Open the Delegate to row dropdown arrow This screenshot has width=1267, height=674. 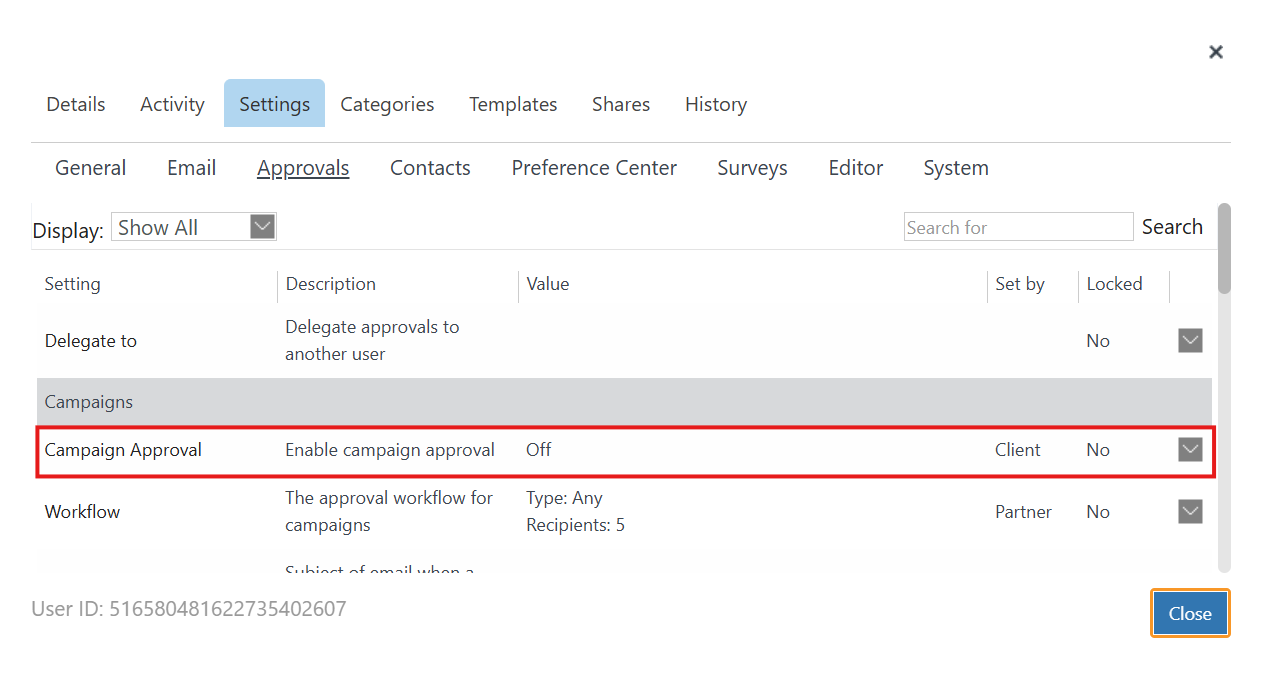tap(1190, 341)
